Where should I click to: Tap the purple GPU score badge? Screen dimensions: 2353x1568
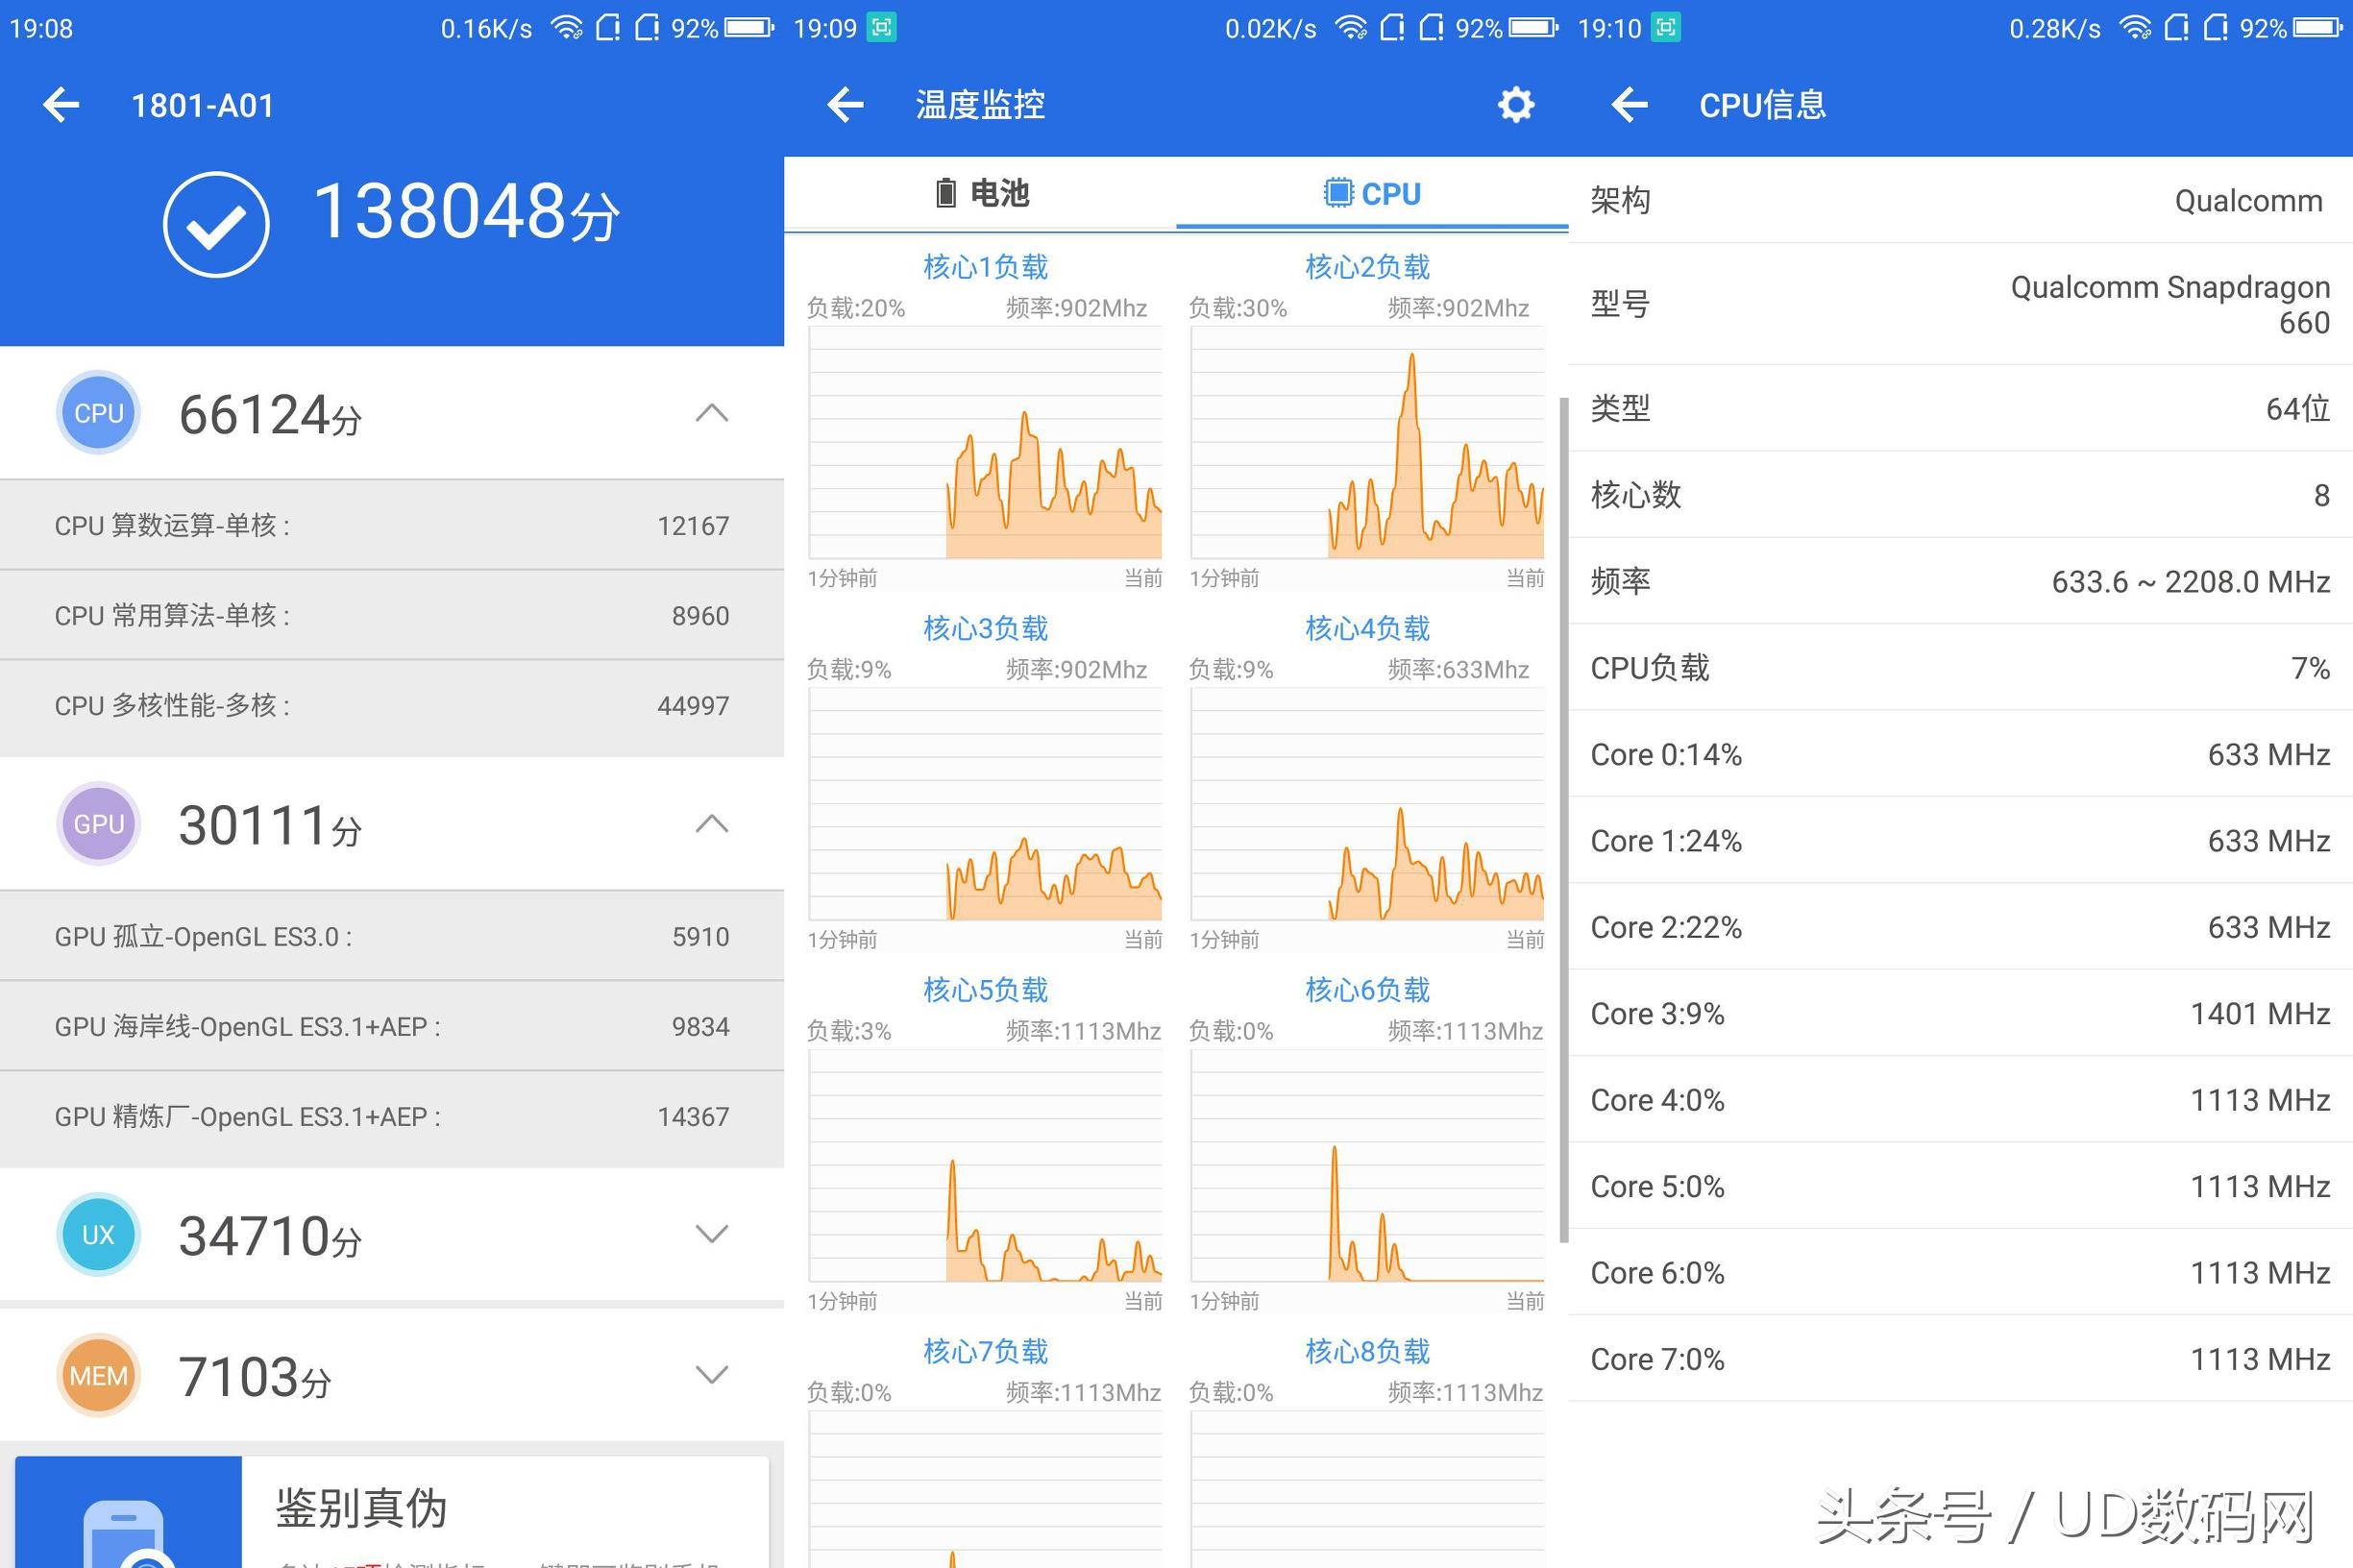tap(98, 824)
